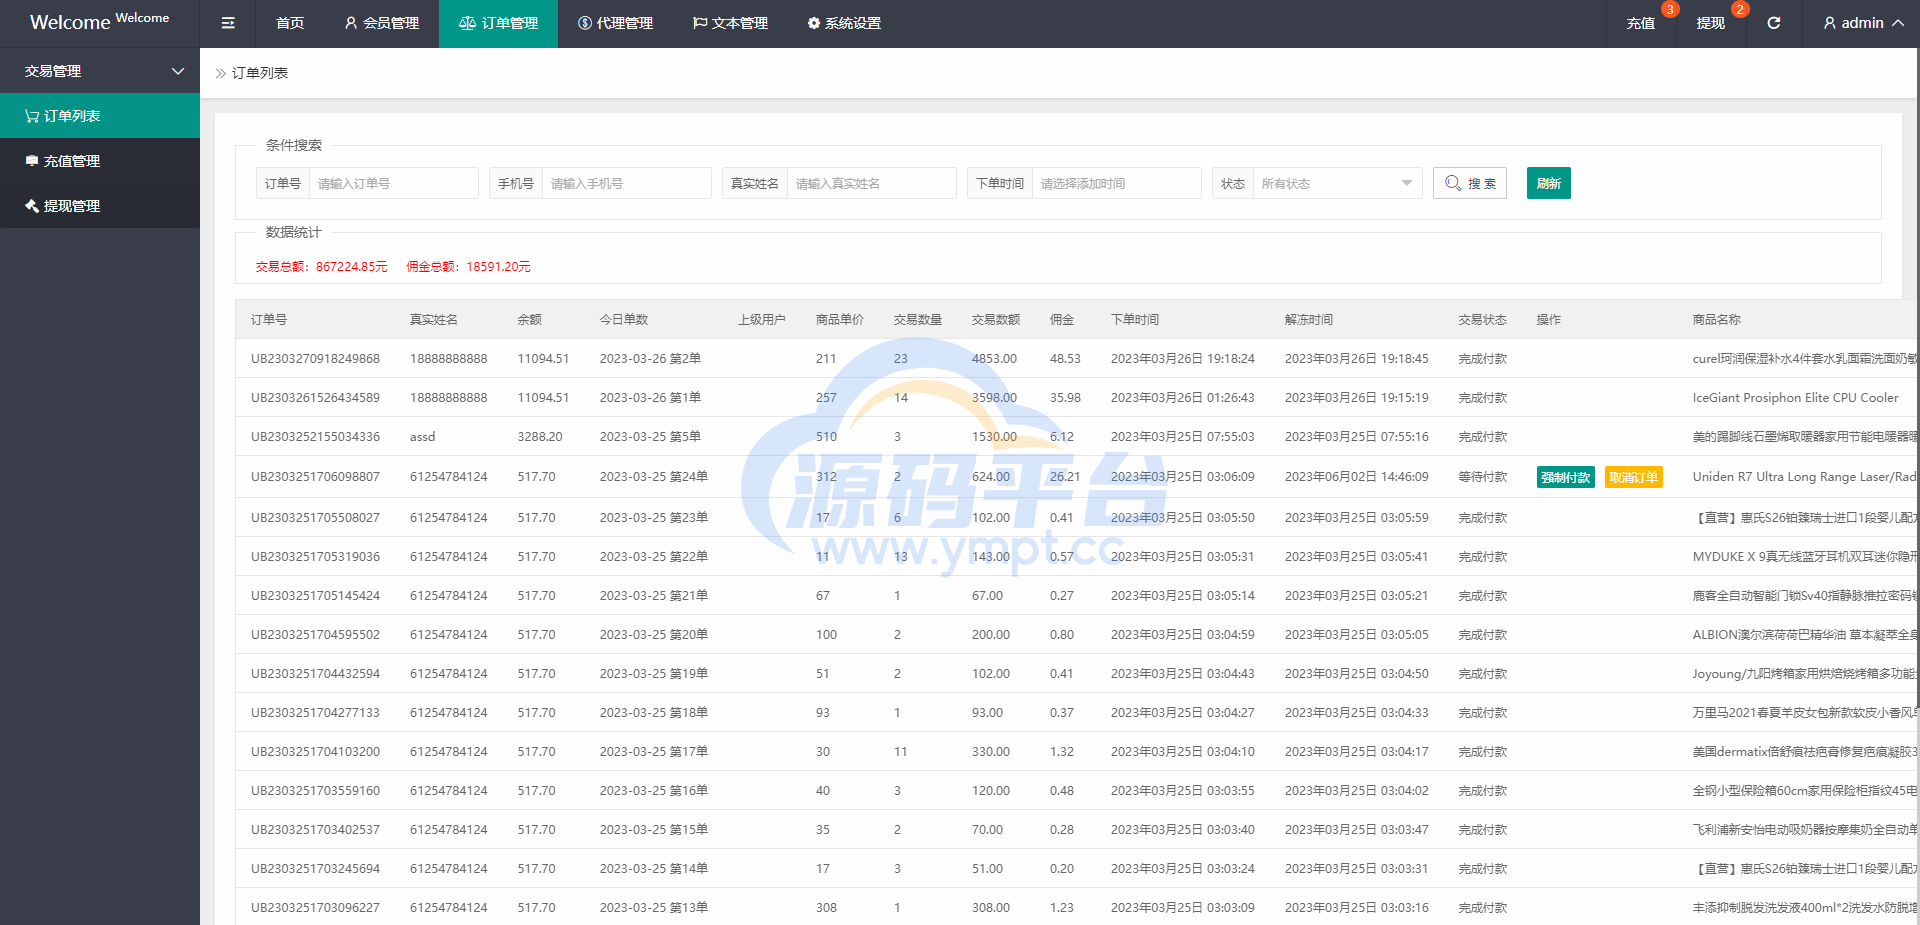
Task: Click 取消订单 for order UB2303251706098807
Action: click(x=1633, y=478)
